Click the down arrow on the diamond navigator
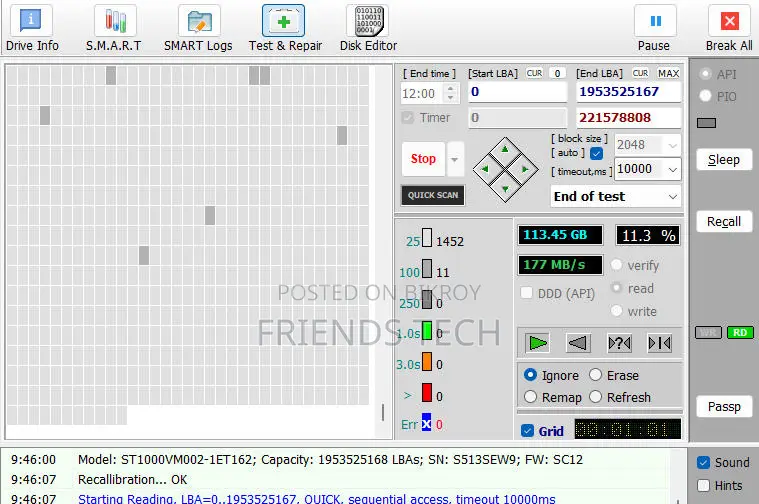 point(505,189)
